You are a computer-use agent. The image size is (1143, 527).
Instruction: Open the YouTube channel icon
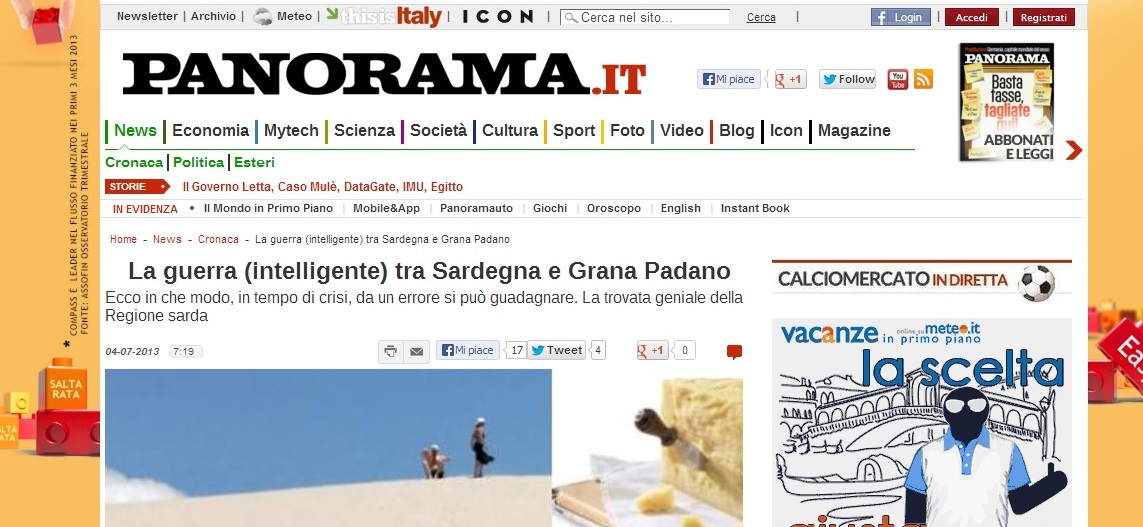click(x=897, y=79)
